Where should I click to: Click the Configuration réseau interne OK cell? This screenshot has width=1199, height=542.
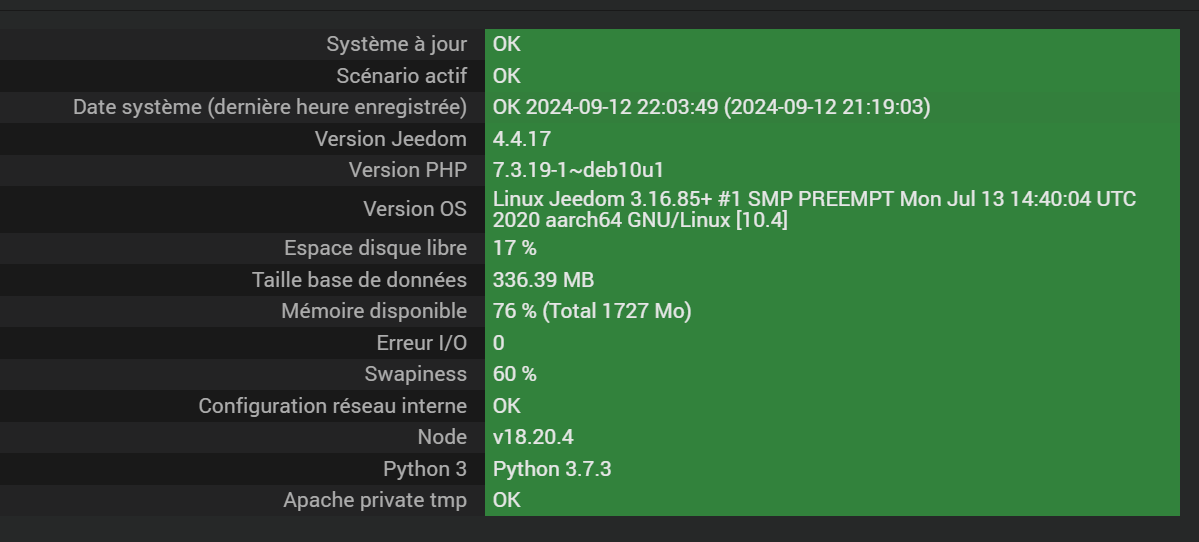tap(832, 405)
